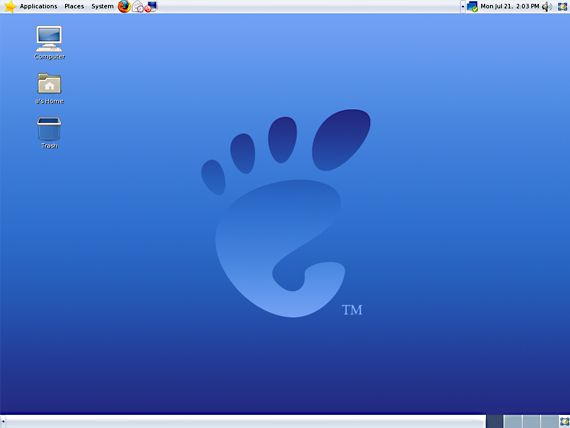Click the notification area handle before update icon

click(x=463, y=7)
